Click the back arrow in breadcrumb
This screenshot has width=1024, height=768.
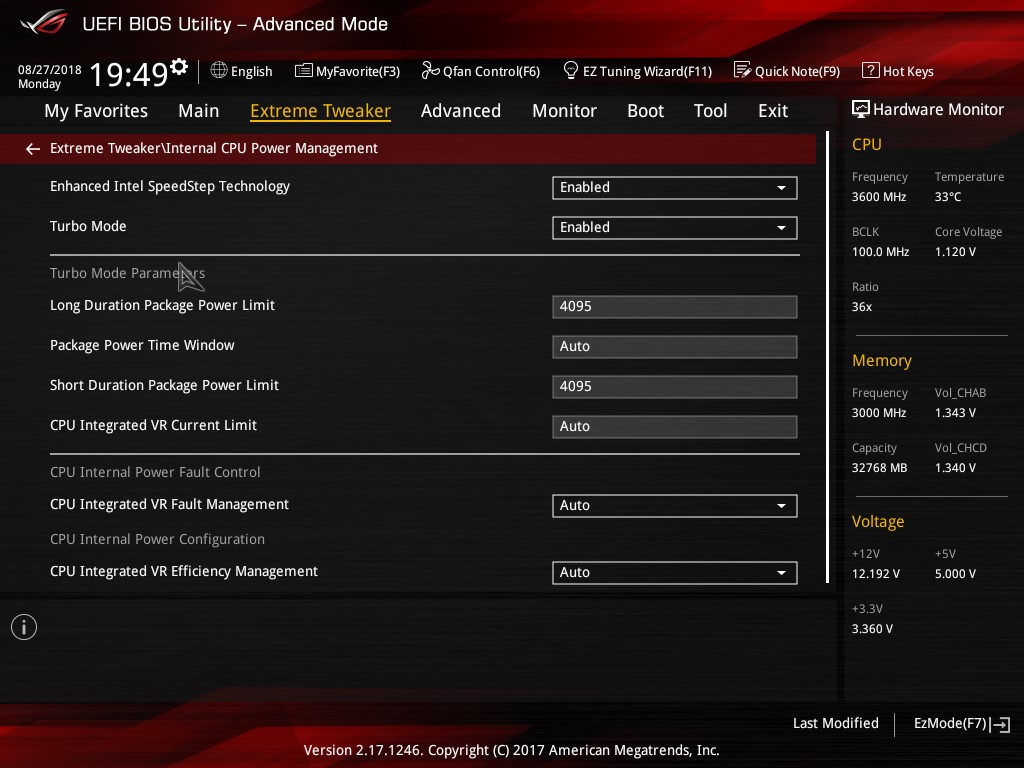coord(33,149)
